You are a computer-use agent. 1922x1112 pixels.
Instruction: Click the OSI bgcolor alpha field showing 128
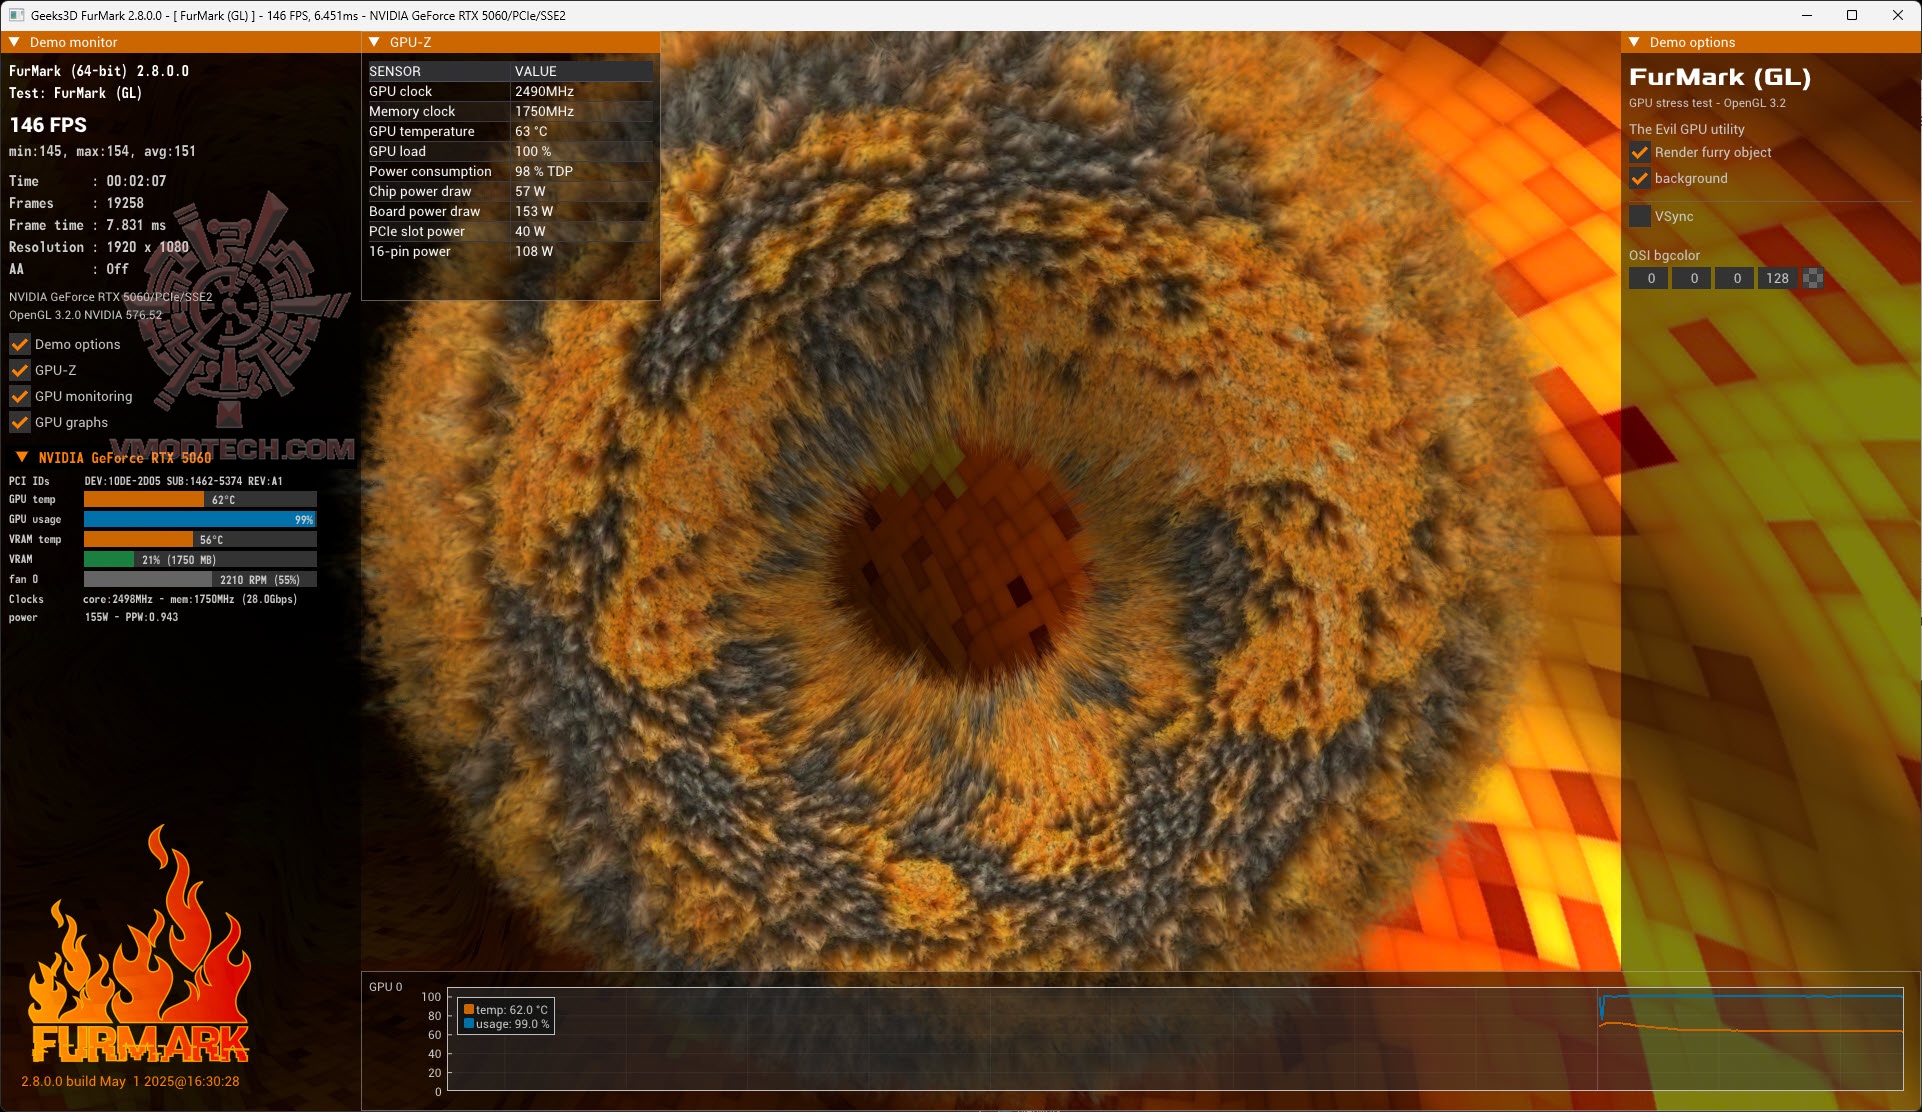click(x=1777, y=278)
